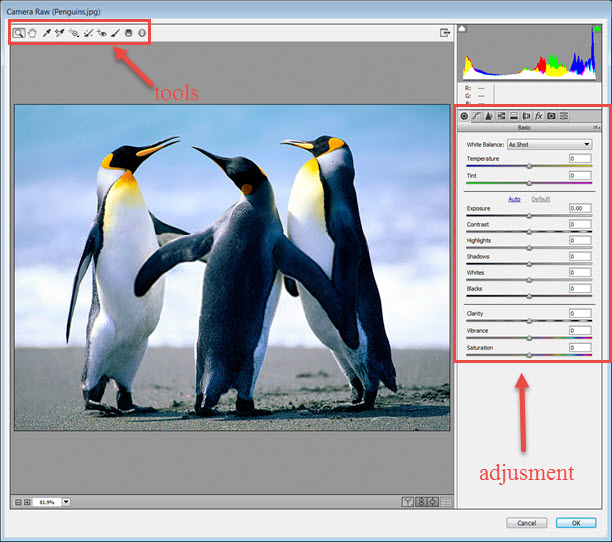The image size is (612, 542).
Task: Focus the Vibrance value field
Action: (580, 331)
